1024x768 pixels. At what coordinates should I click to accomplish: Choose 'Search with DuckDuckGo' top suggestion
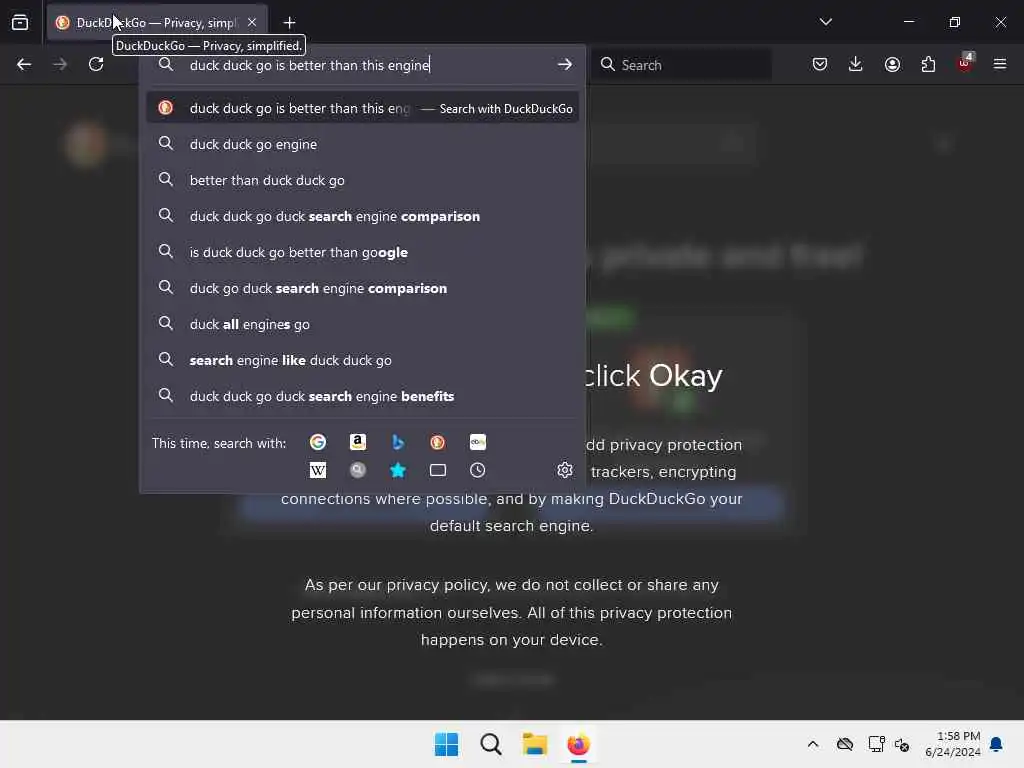click(362, 108)
